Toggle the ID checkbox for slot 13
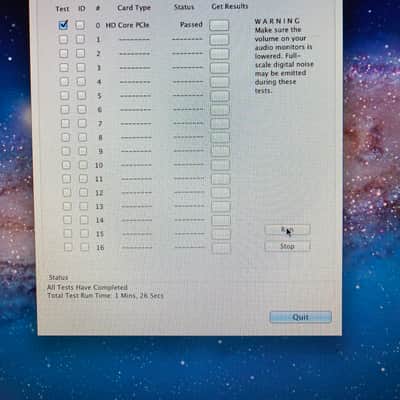The height and width of the screenshot is (400, 400). click(84, 206)
